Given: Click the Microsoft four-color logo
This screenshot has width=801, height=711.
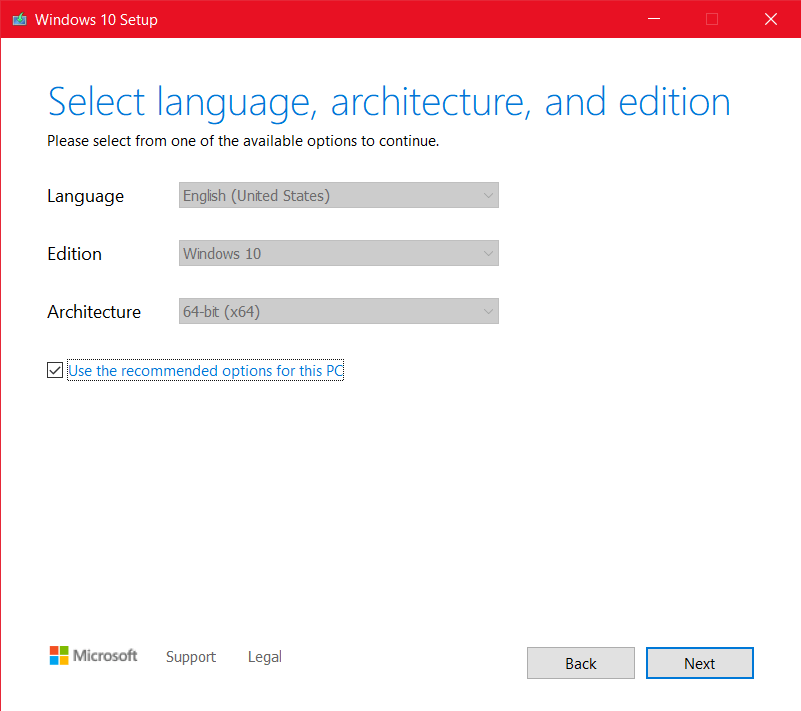Looking at the screenshot, I should click(x=59, y=655).
